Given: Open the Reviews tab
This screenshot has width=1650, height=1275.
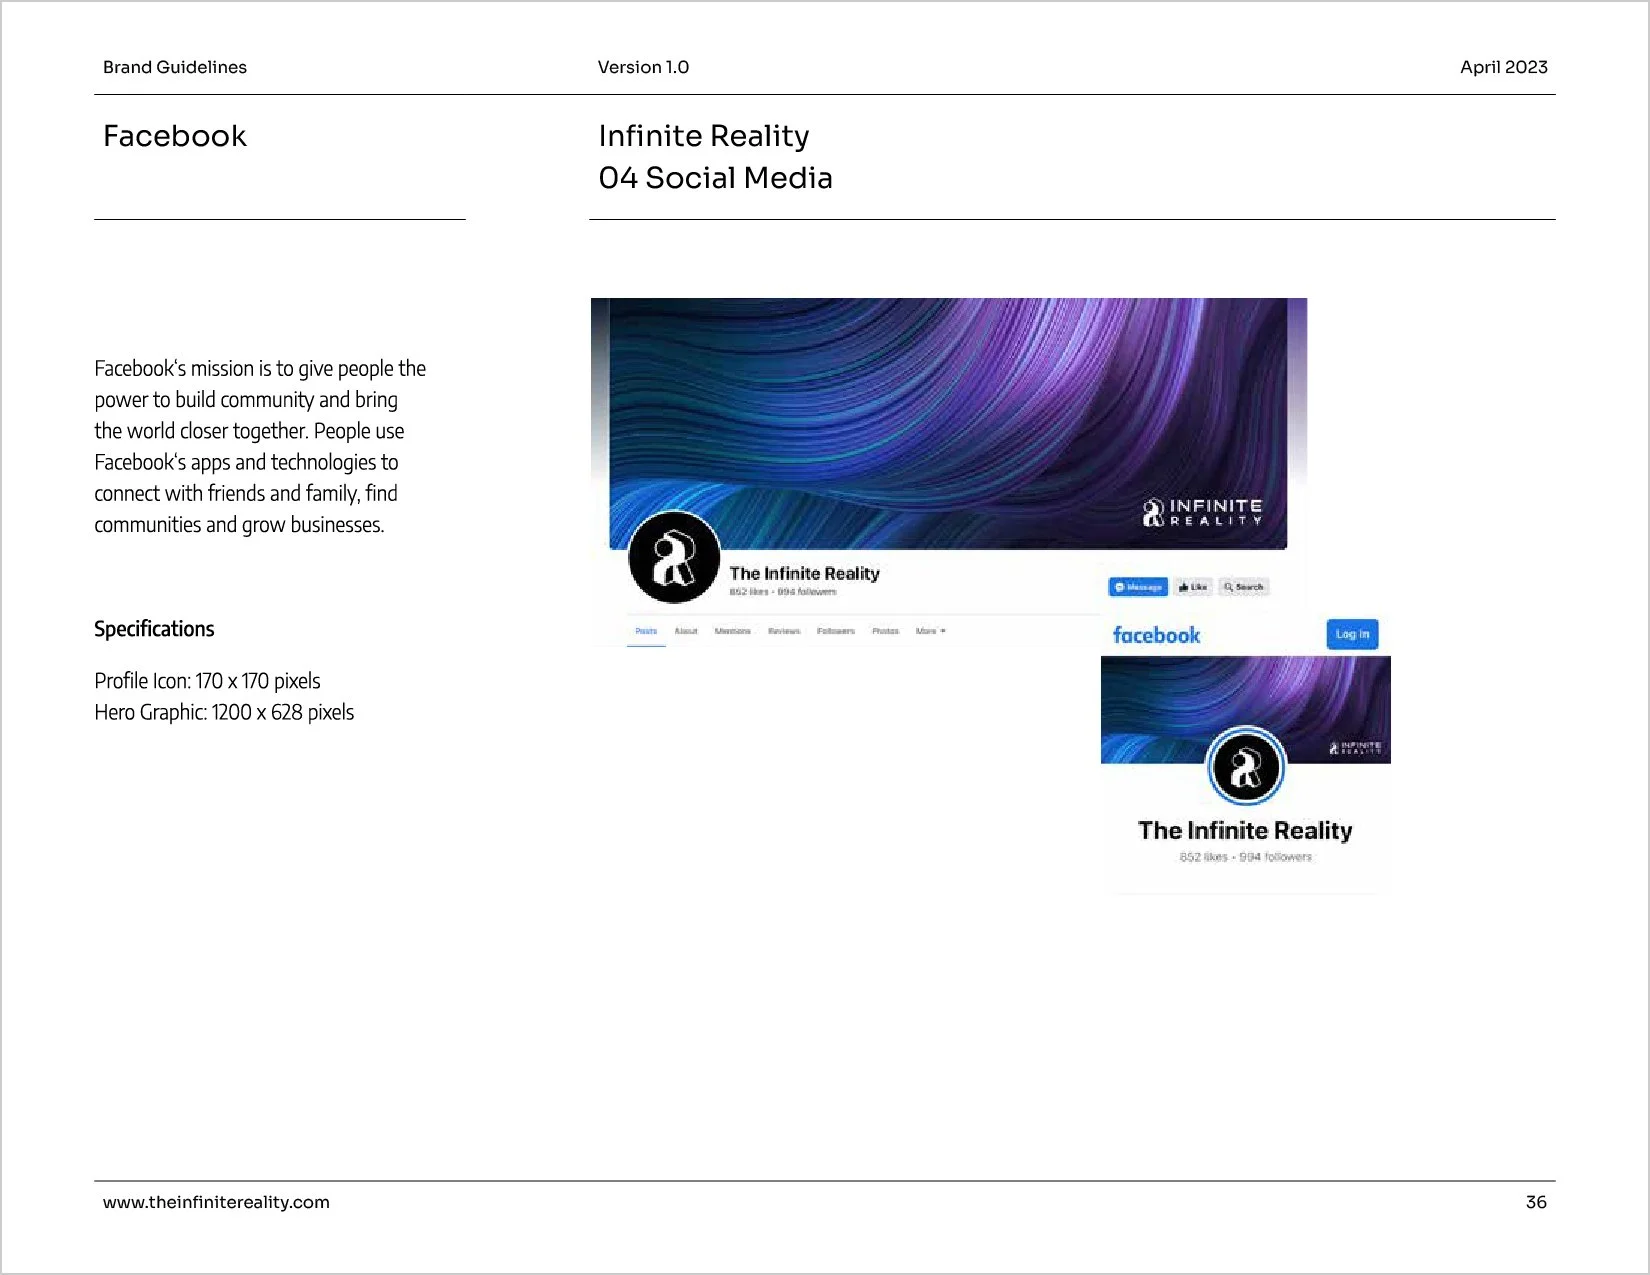Looking at the screenshot, I should click(x=784, y=631).
